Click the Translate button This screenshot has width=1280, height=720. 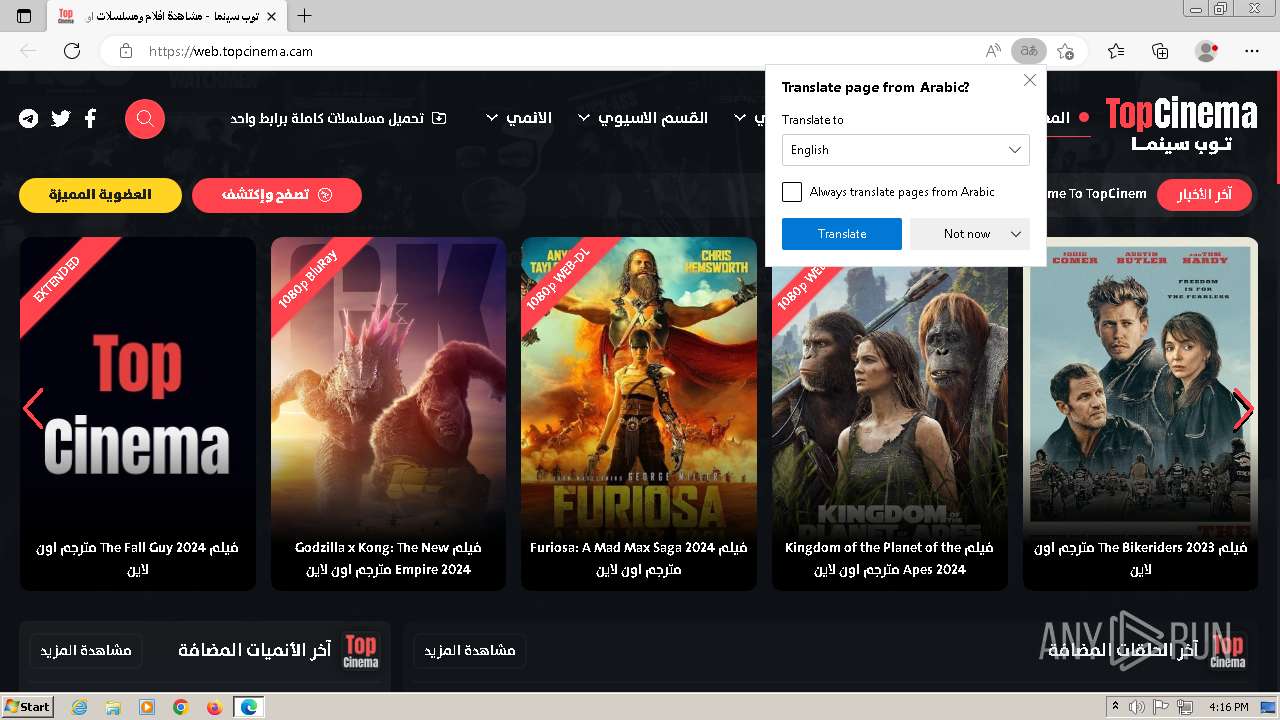tap(842, 234)
